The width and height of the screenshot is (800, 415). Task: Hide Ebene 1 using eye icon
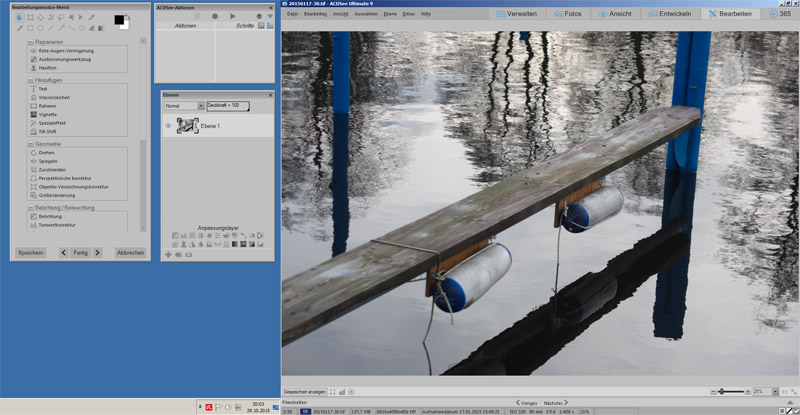coord(168,125)
